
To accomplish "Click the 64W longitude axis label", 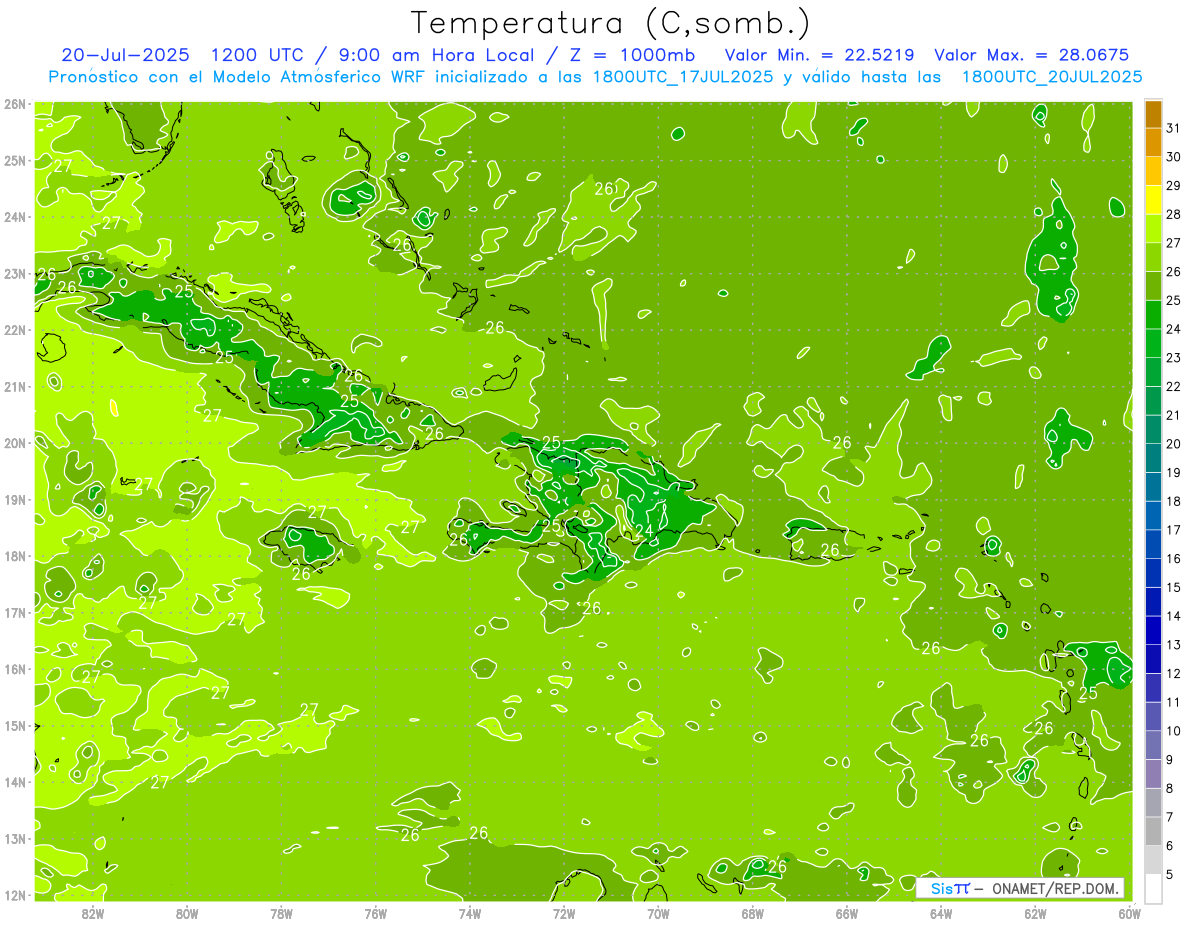I will (x=941, y=913).
